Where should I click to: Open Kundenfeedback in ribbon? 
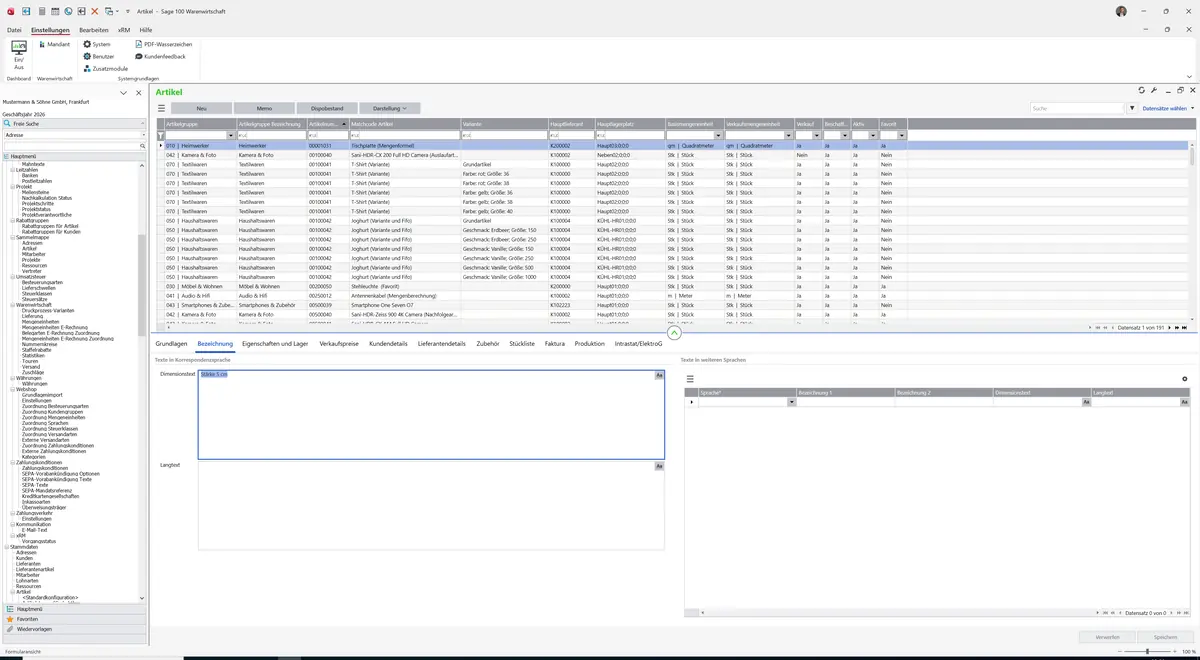coord(160,56)
